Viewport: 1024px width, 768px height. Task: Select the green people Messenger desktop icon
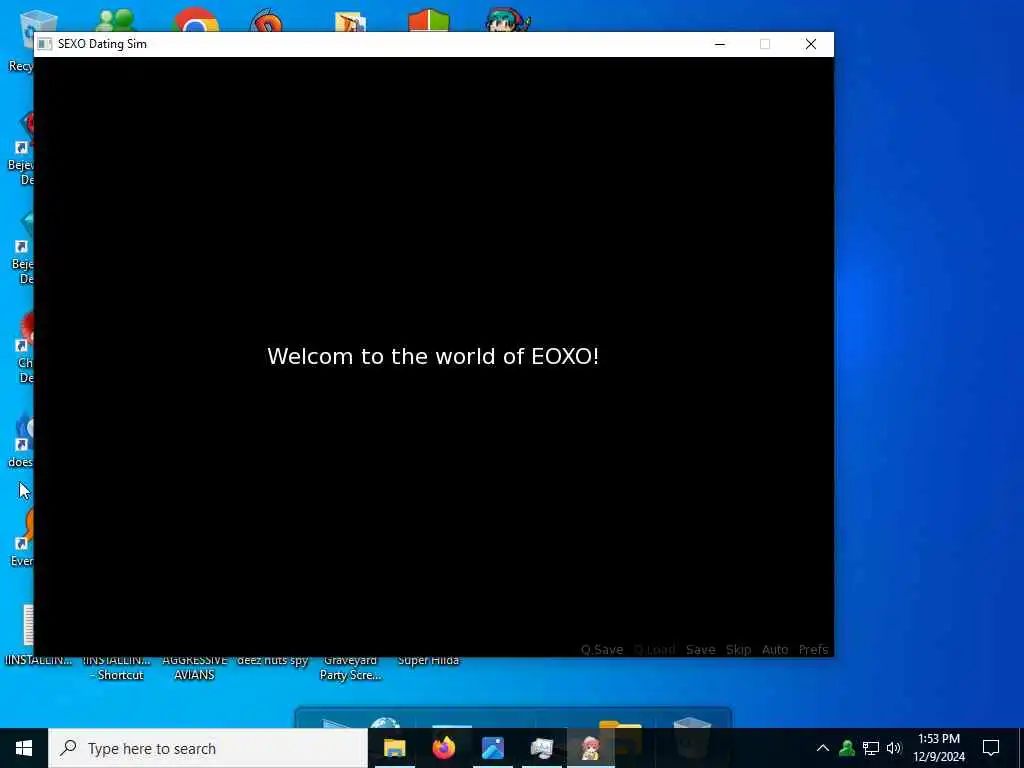point(116,19)
